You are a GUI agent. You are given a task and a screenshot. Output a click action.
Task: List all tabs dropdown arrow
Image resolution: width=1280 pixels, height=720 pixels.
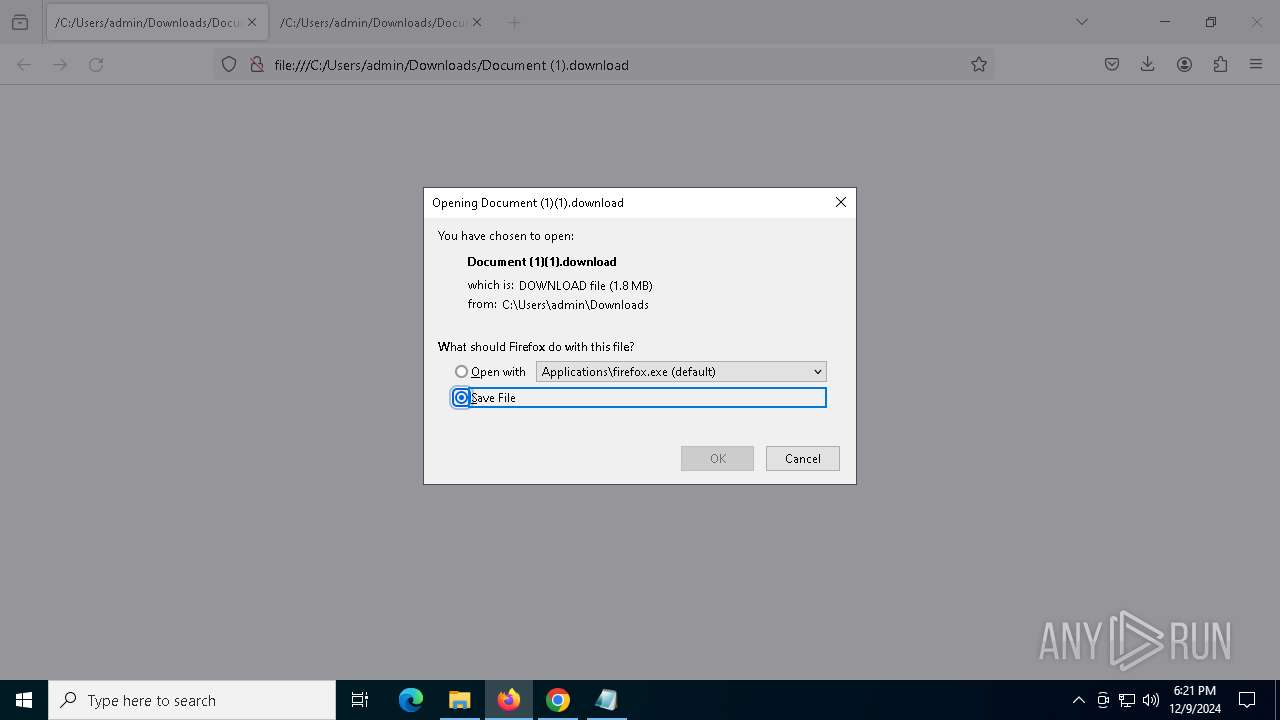pos(1082,22)
